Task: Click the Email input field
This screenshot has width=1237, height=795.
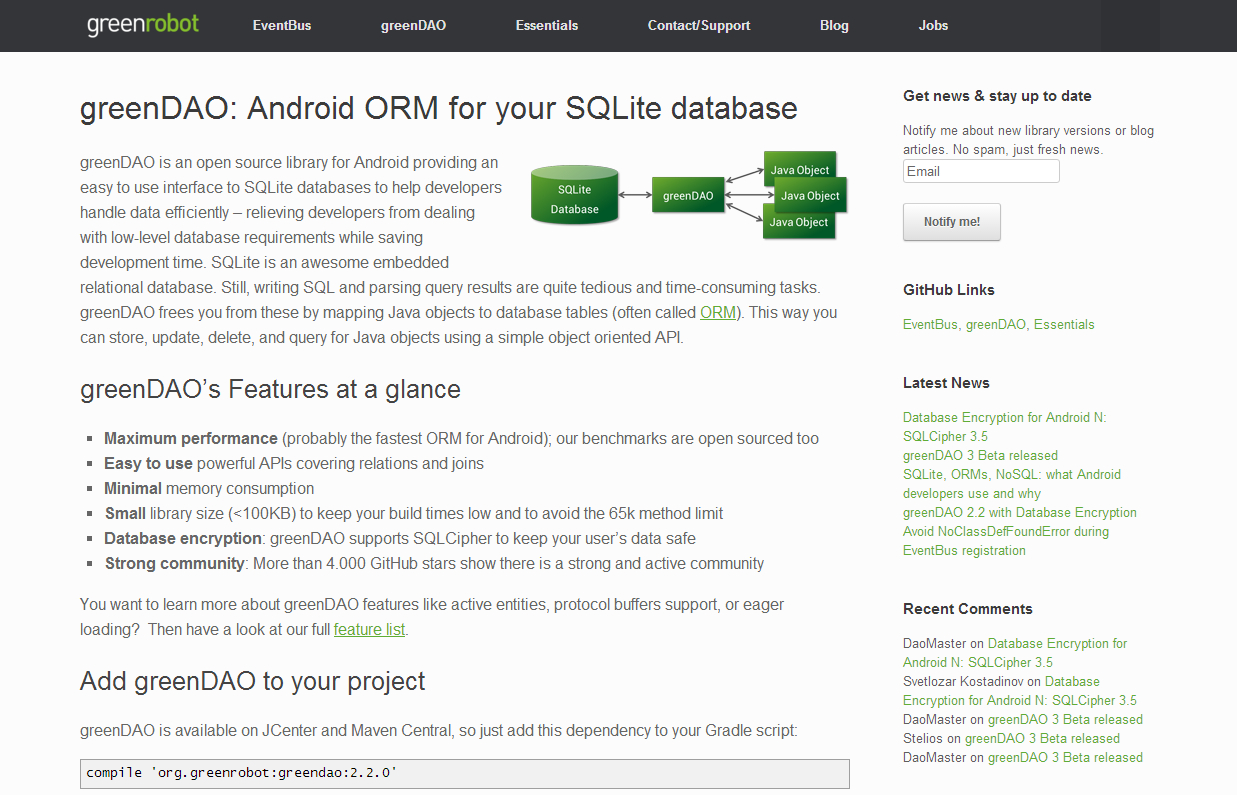Action: tap(981, 171)
